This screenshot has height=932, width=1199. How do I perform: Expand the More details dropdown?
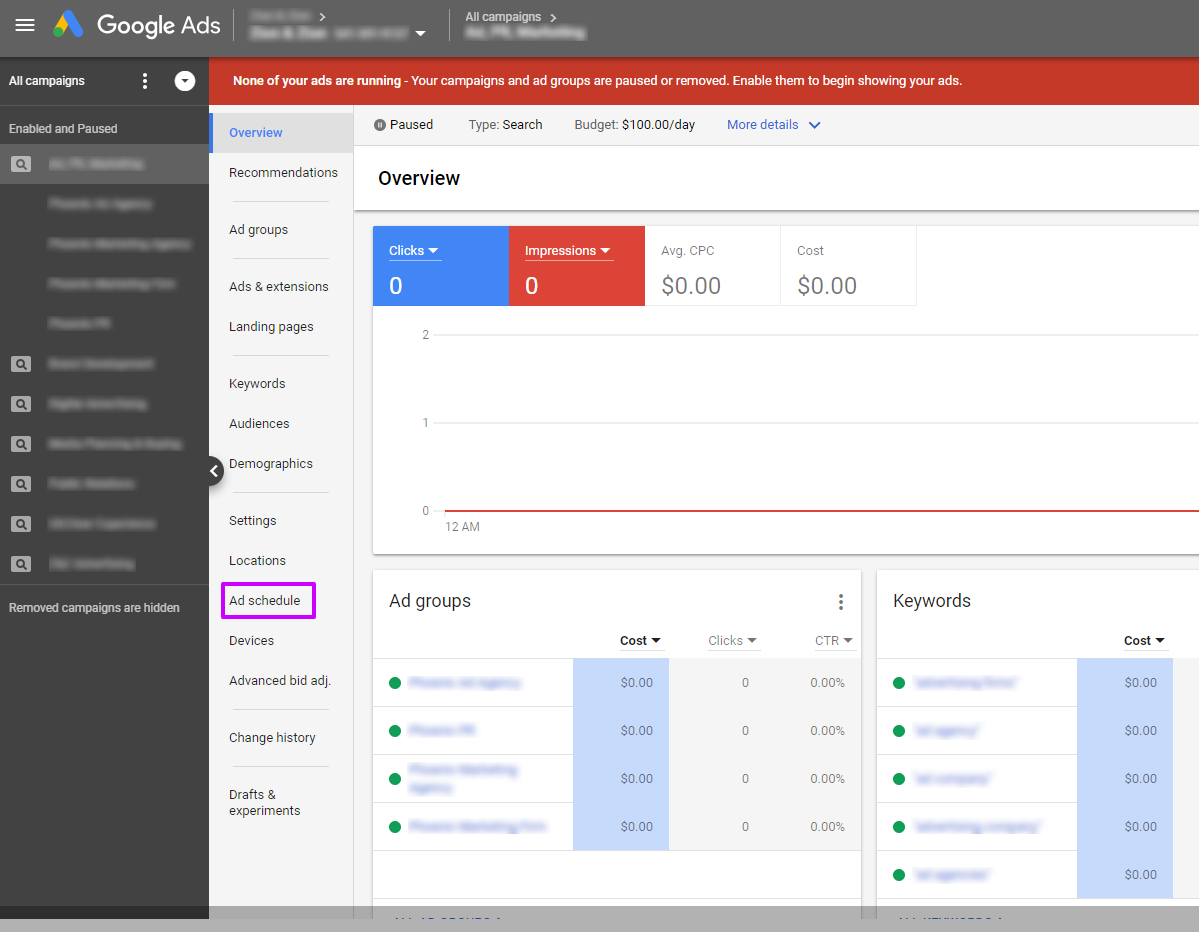tap(773, 124)
